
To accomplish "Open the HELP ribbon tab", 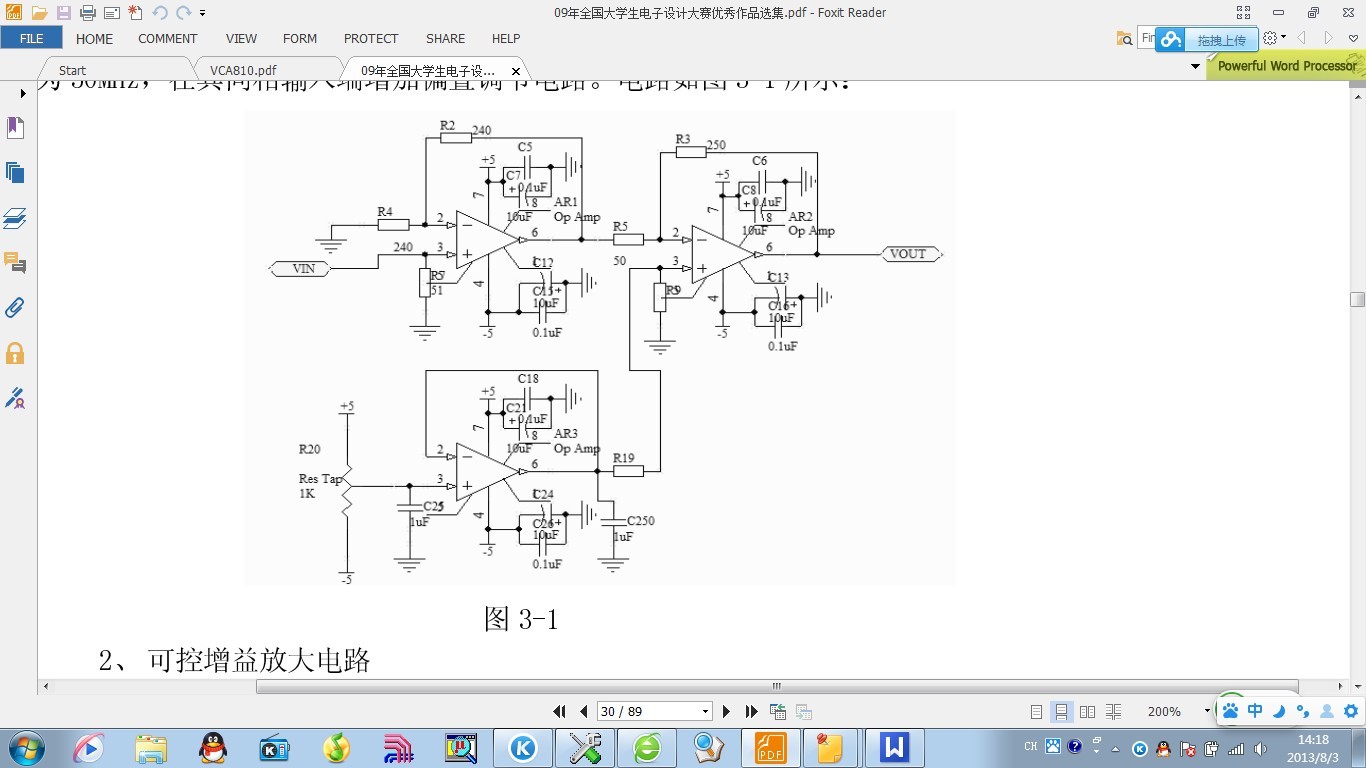I will pos(506,38).
